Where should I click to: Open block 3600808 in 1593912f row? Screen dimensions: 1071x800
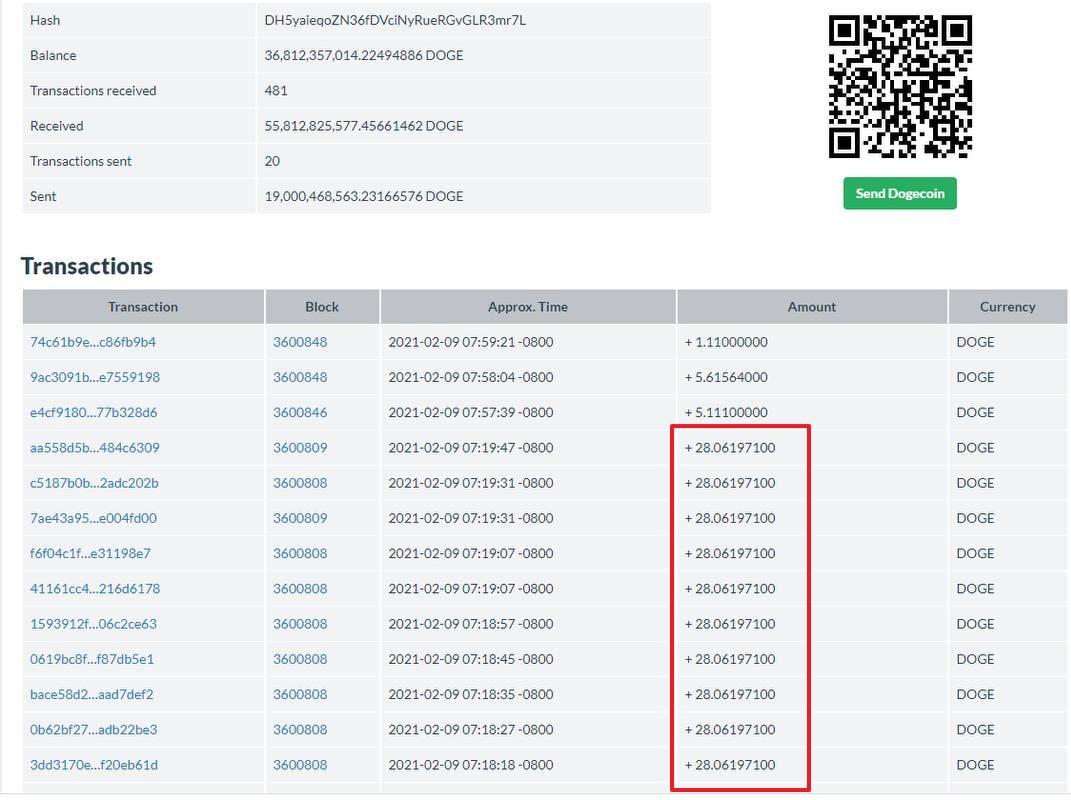tap(300, 624)
